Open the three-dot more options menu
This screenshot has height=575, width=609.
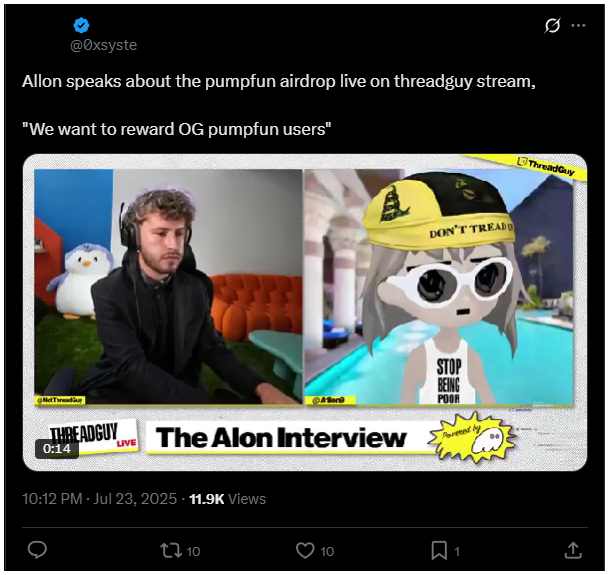click(578, 26)
